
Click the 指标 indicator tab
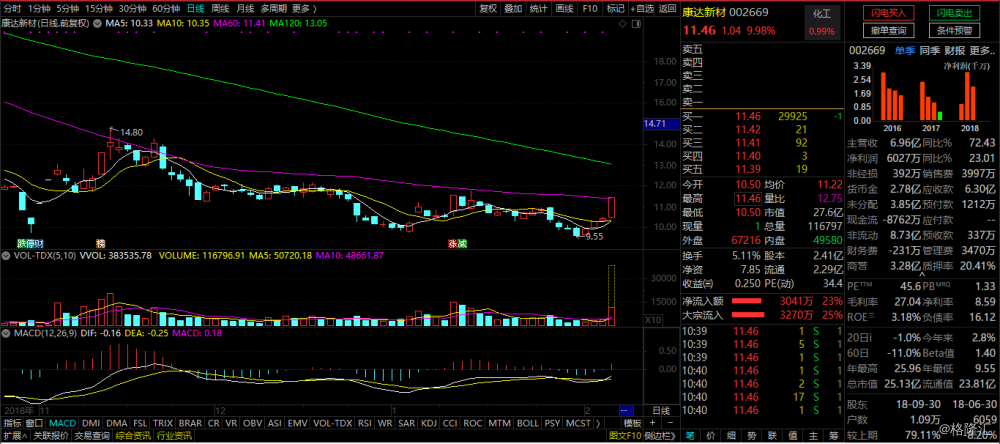click(12, 423)
